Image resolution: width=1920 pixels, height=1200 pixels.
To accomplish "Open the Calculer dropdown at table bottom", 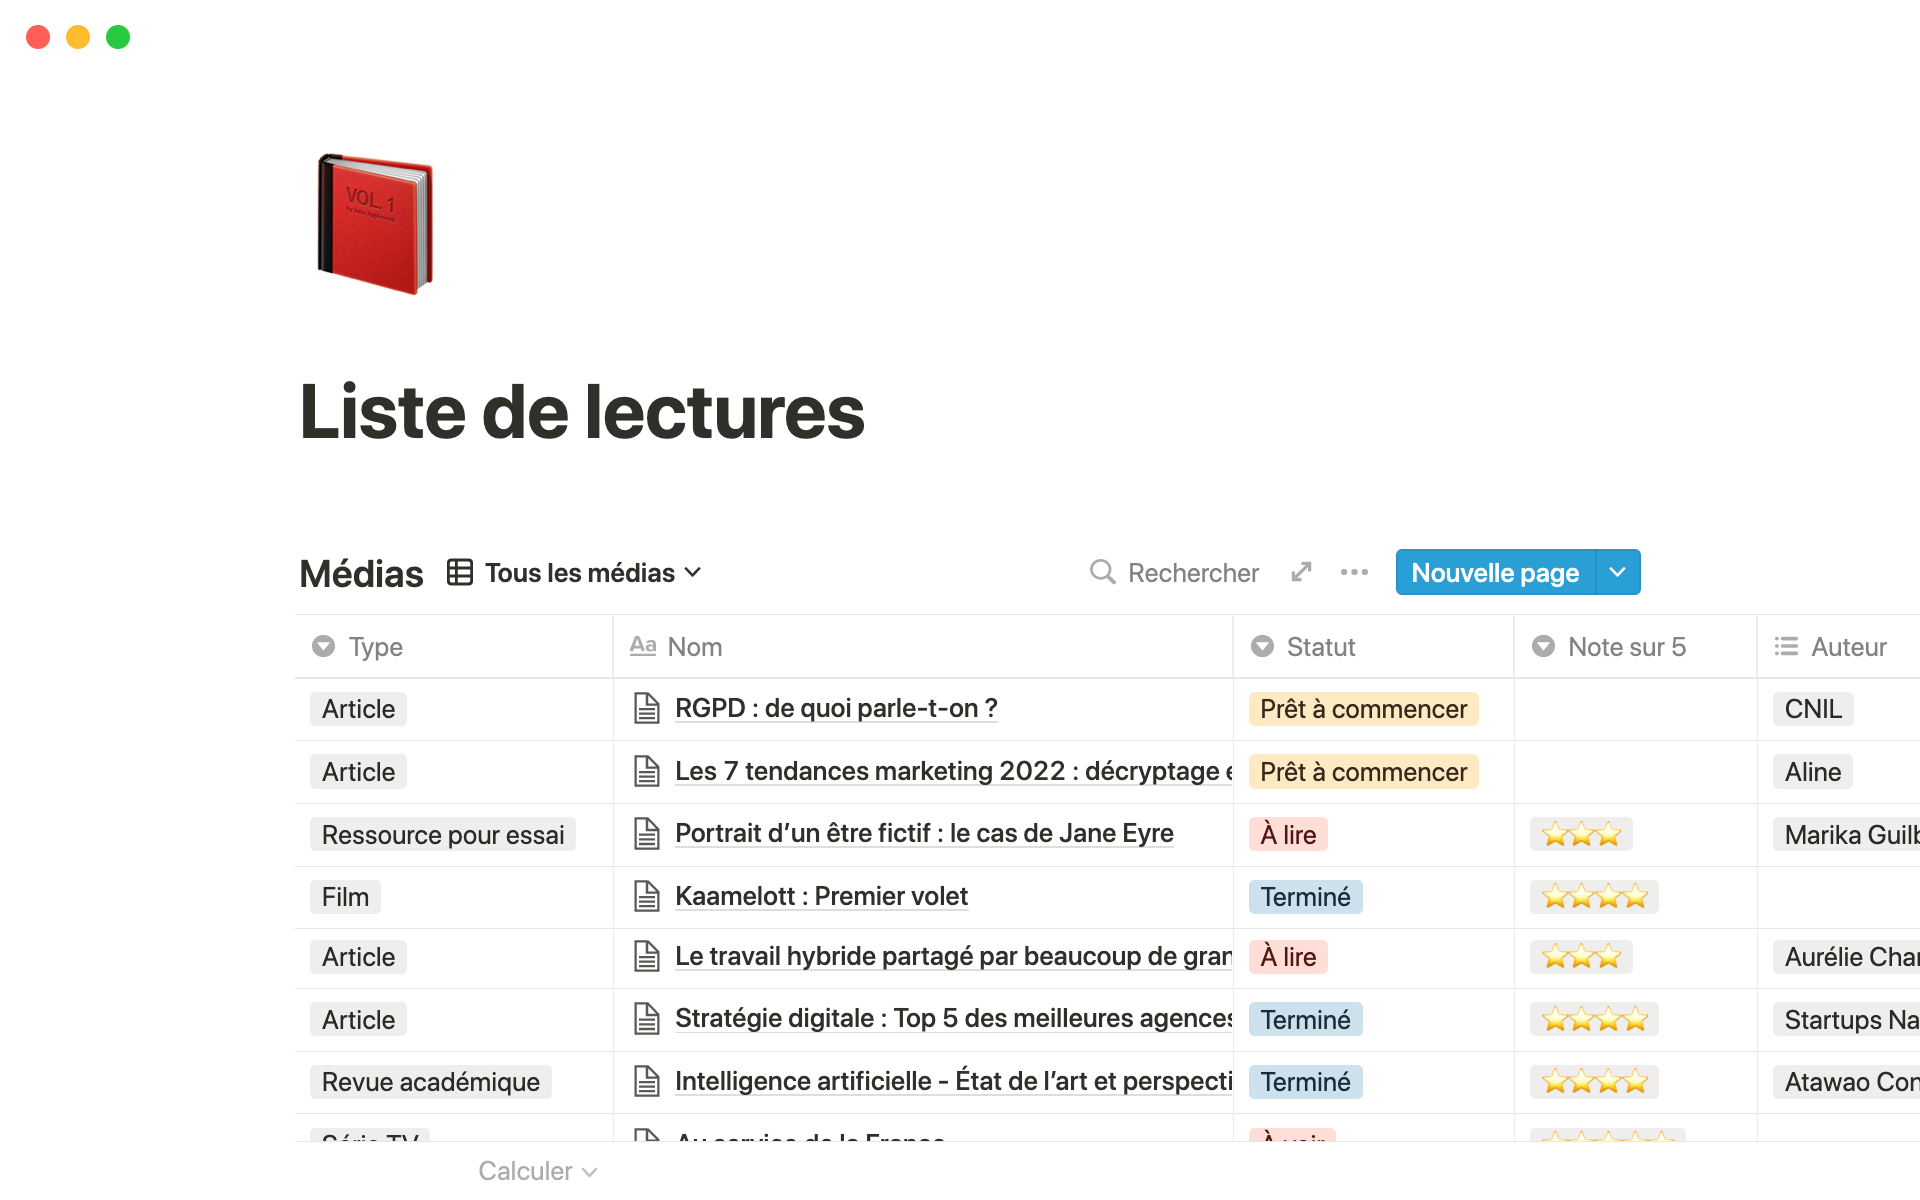I will (x=537, y=1171).
